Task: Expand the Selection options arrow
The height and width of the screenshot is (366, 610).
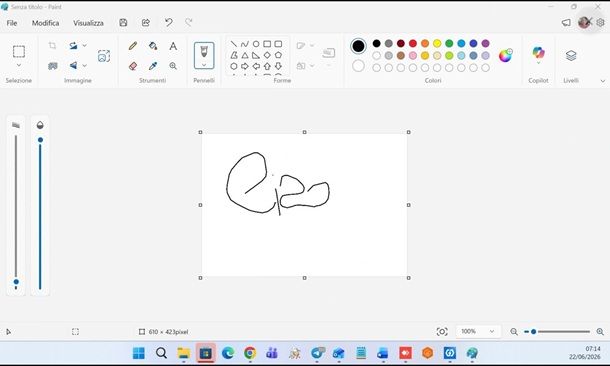Action: click(19, 65)
